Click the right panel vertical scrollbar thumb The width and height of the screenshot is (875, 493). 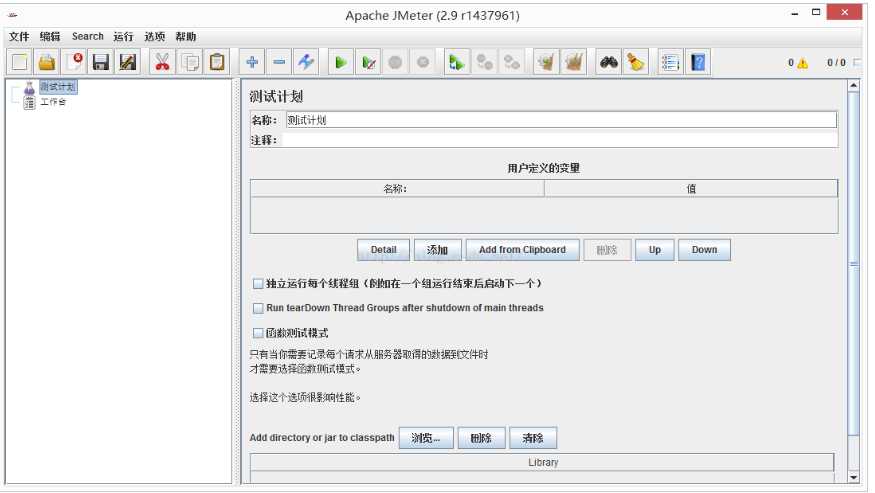[x=853, y=264]
